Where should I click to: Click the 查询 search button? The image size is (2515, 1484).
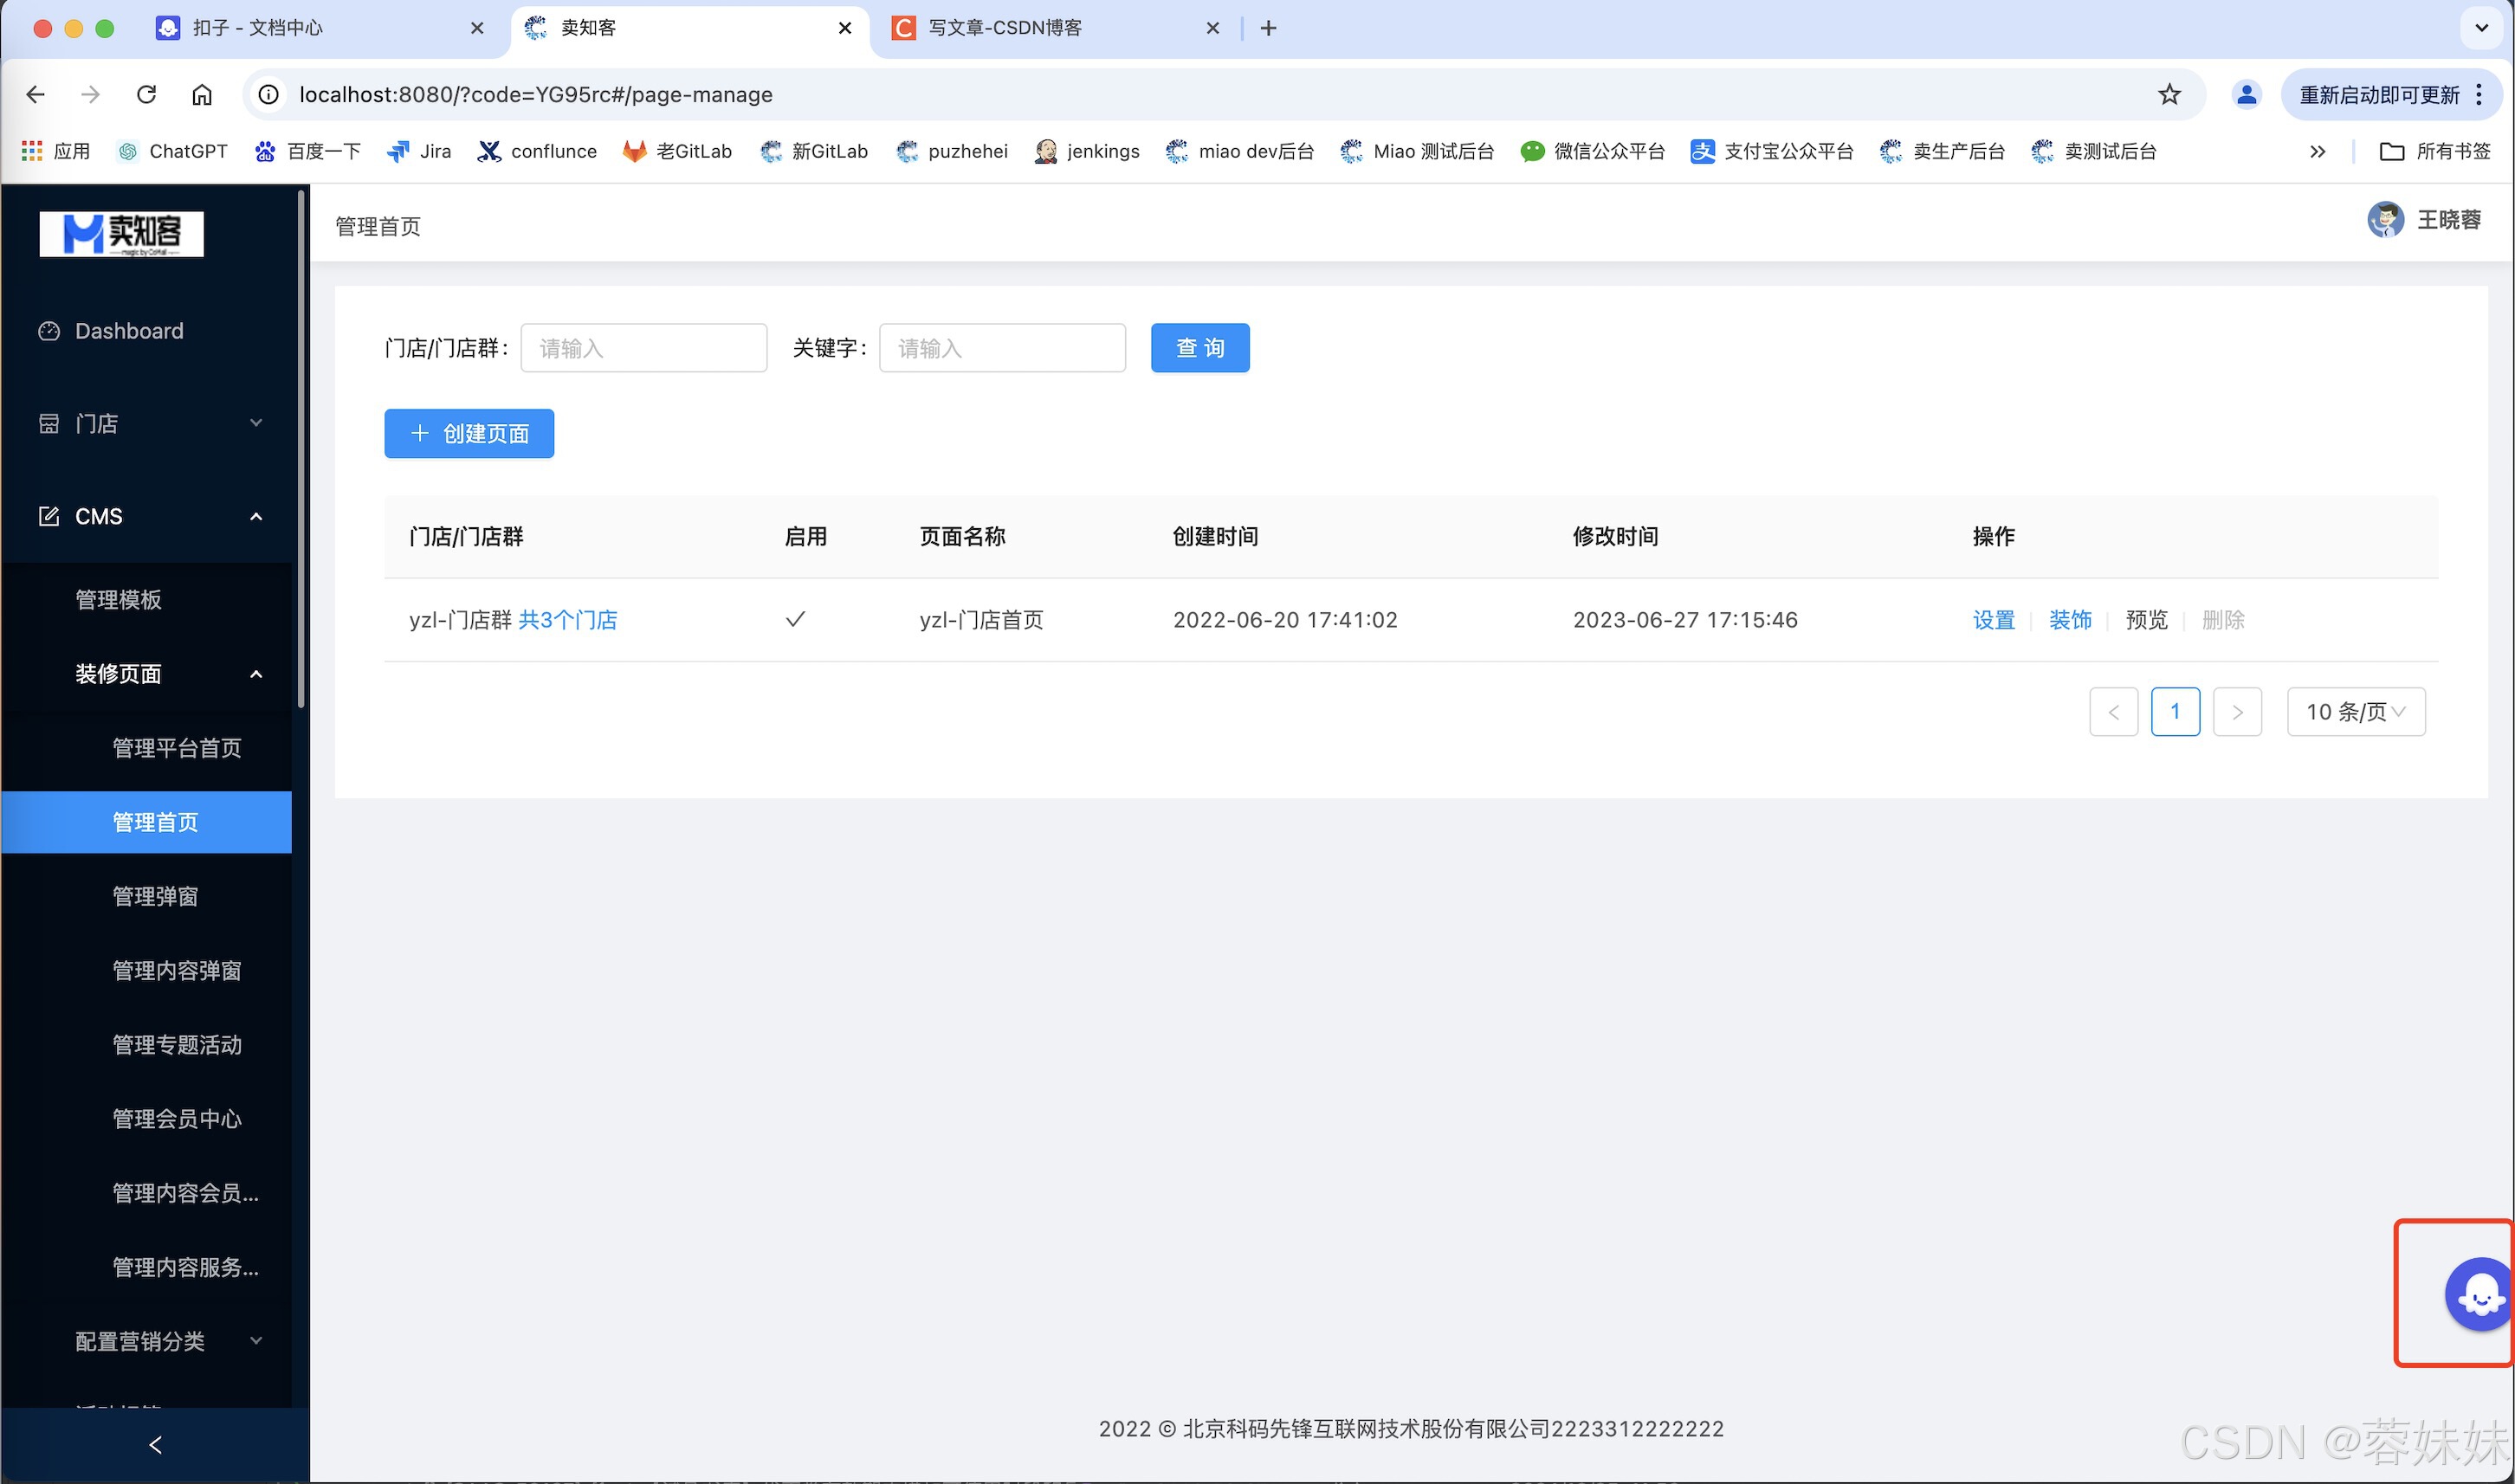[x=1199, y=348]
